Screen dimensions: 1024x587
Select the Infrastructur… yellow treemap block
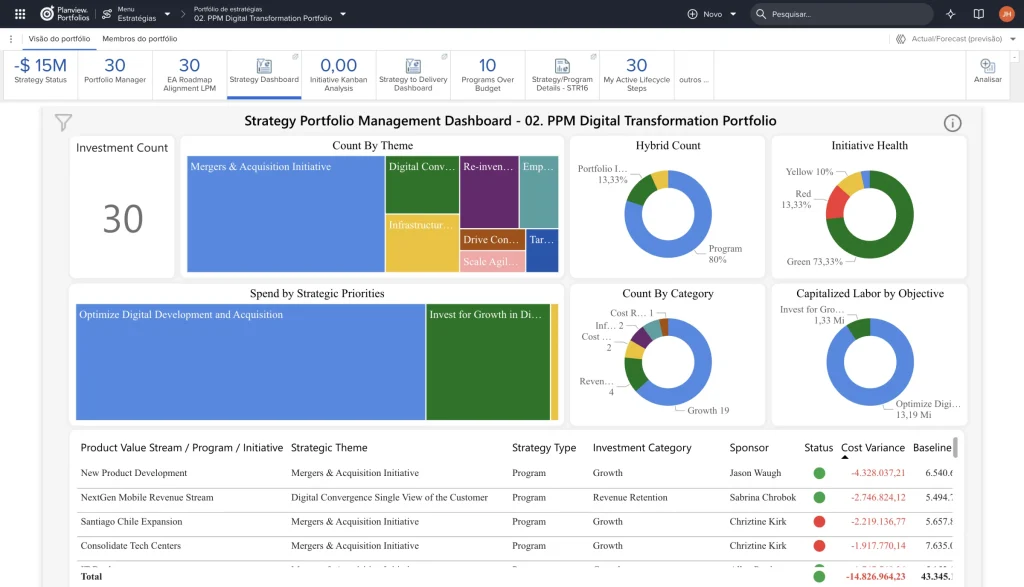[x=422, y=243]
